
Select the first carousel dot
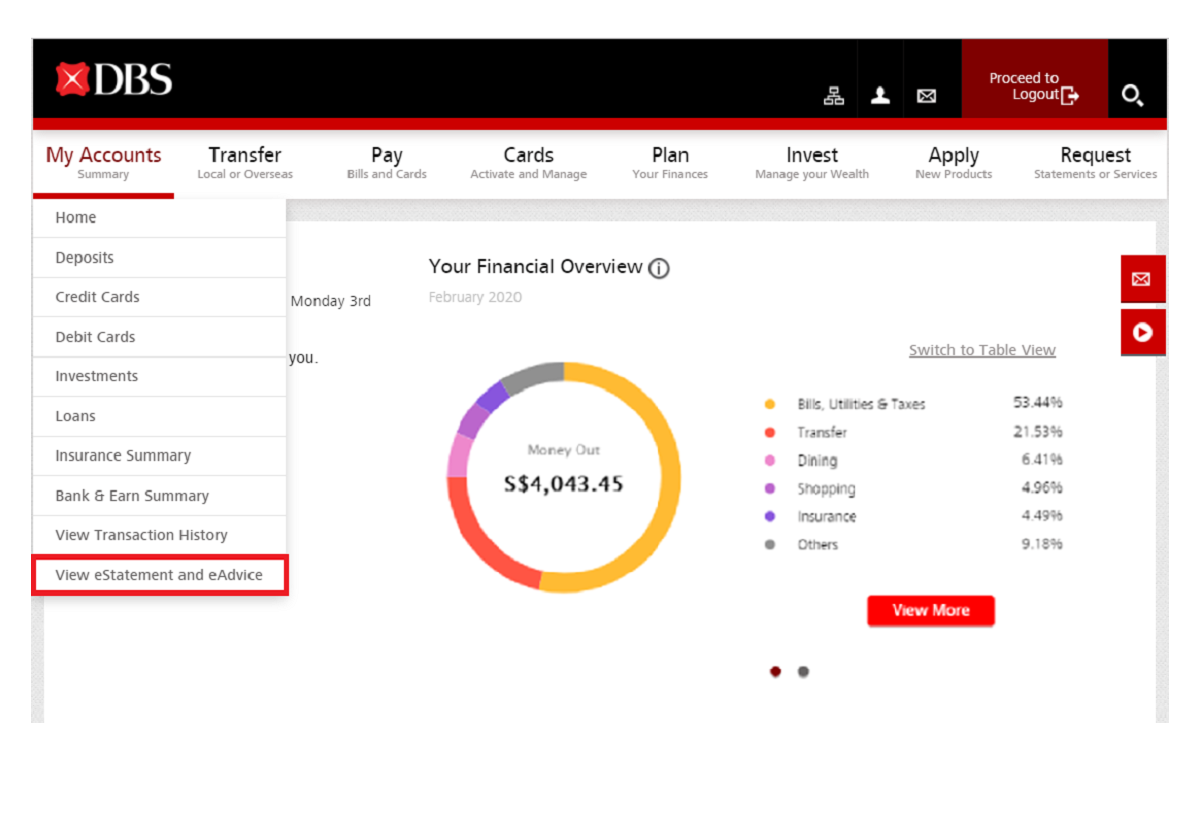pyautogui.click(x=775, y=671)
